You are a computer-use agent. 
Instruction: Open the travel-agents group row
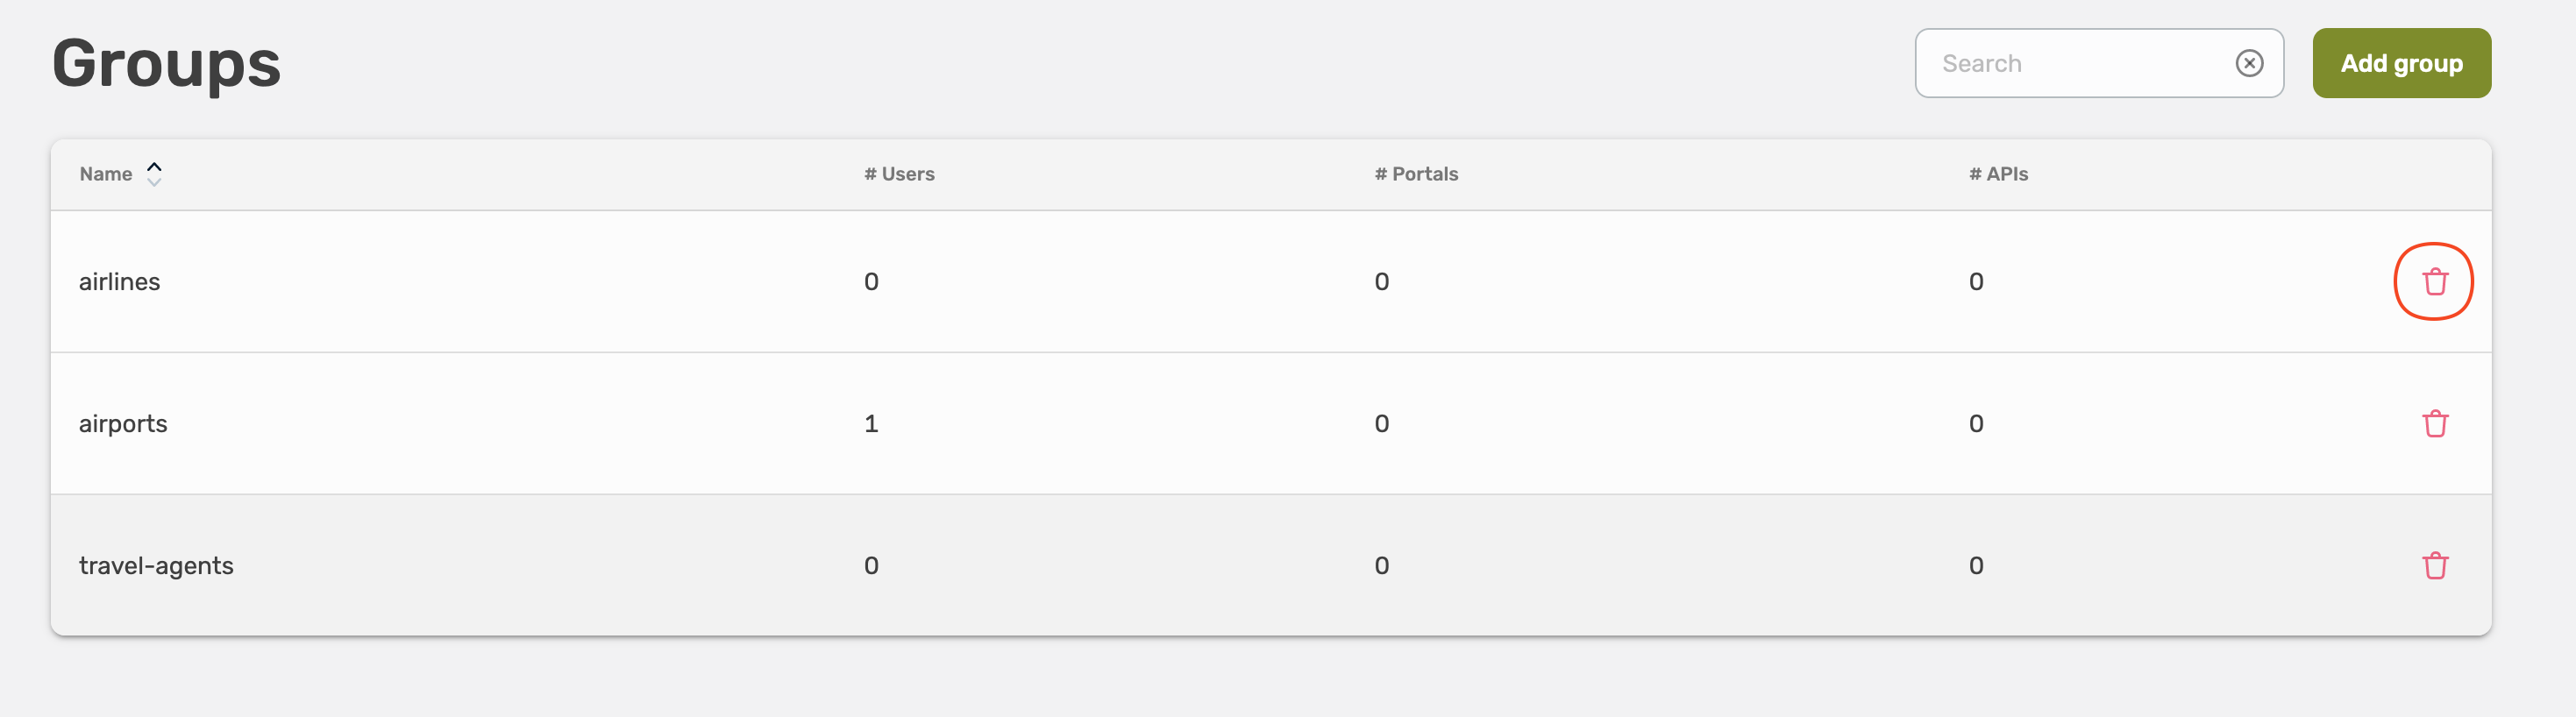[156, 566]
